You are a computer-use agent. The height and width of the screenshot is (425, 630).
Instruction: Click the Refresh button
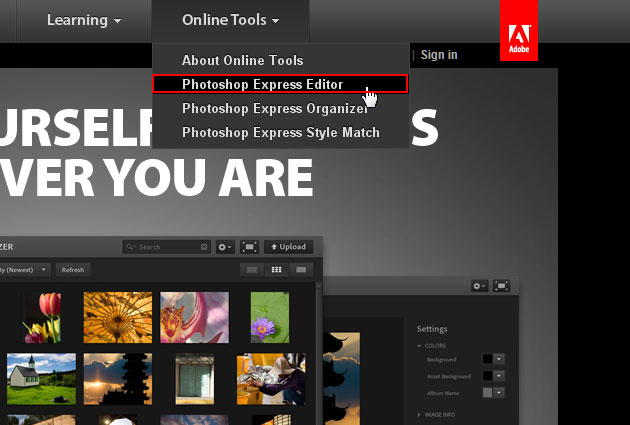[73, 270]
